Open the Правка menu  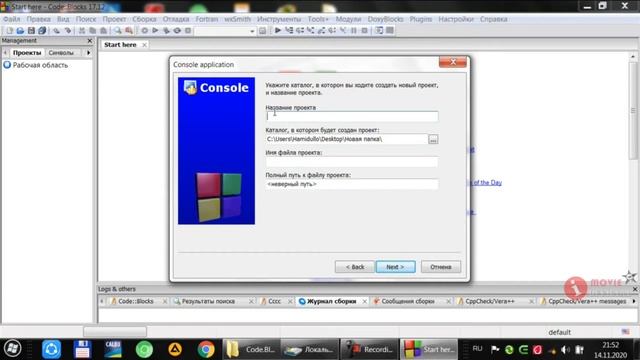[39, 19]
